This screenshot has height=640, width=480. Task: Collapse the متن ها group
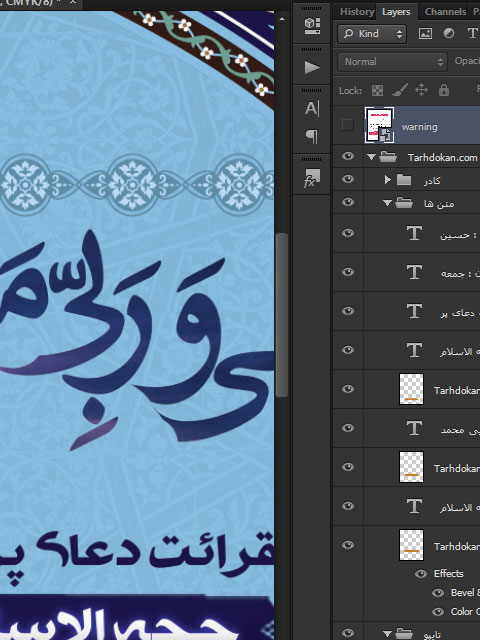[387, 203]
